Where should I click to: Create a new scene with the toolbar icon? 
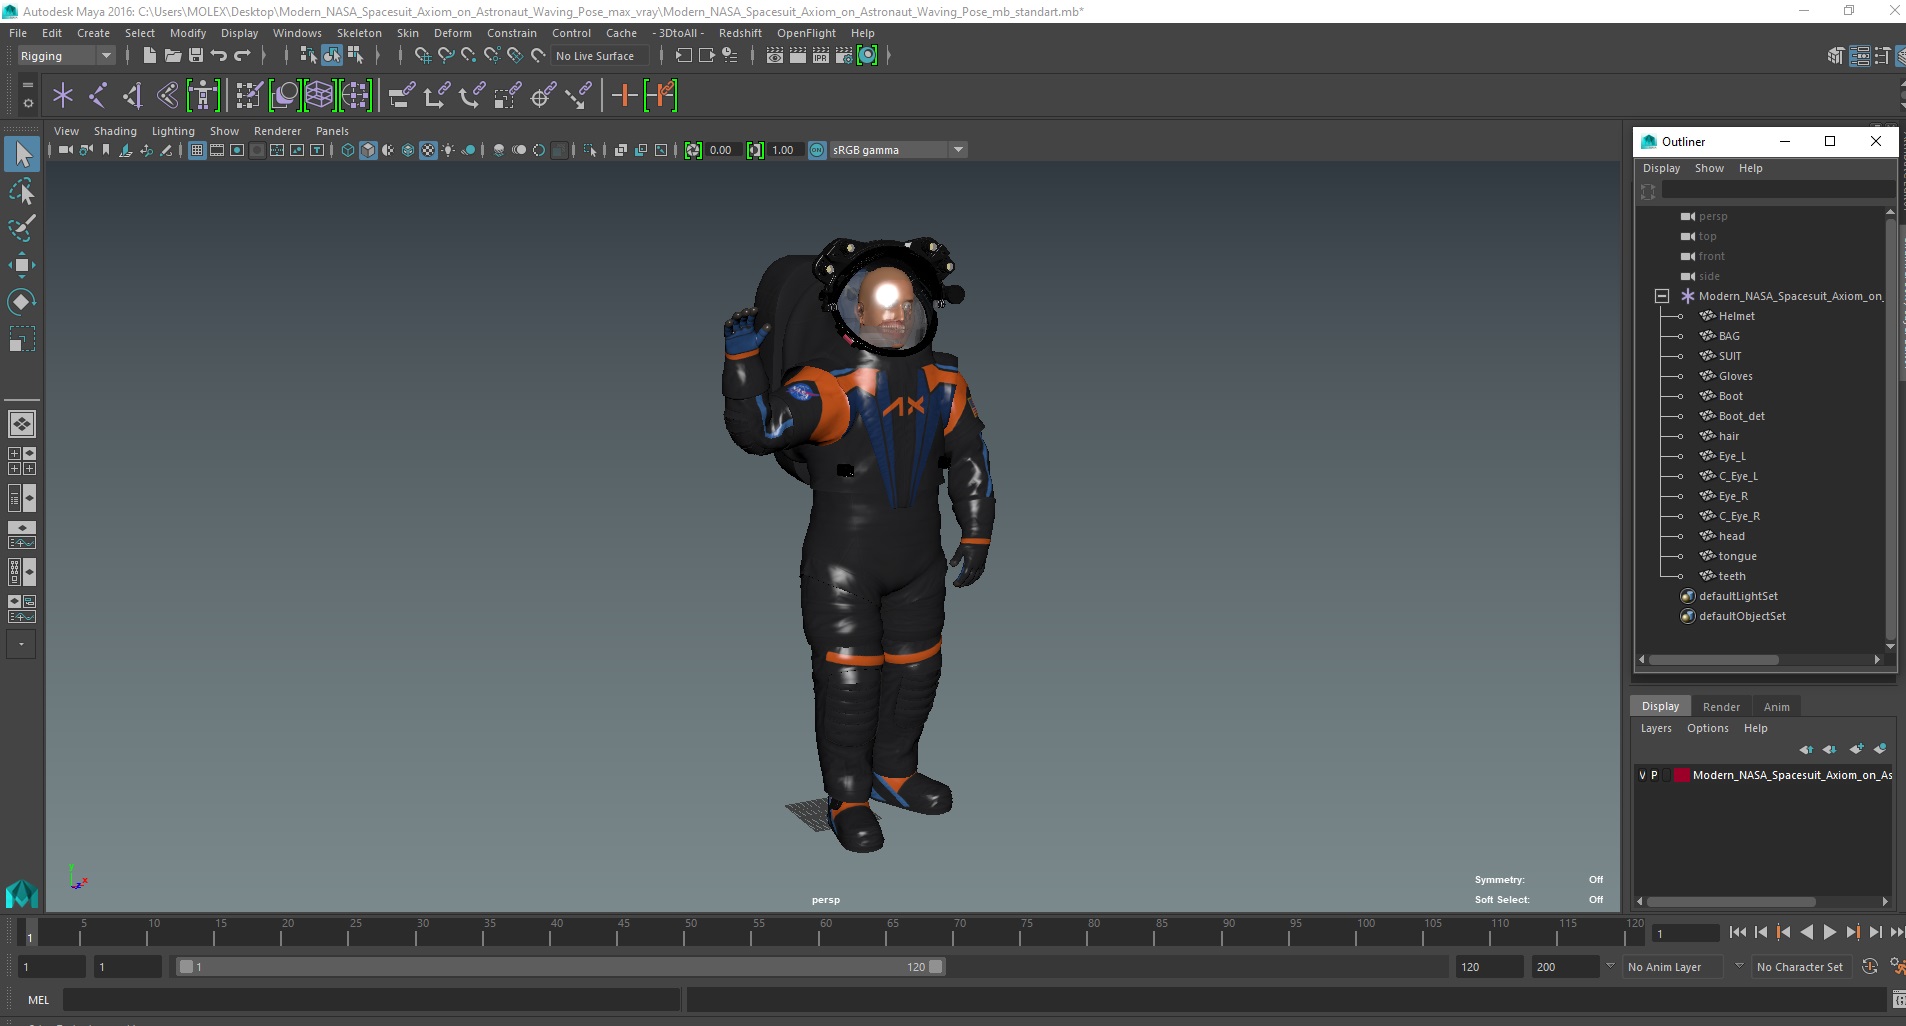coord(149,56)
